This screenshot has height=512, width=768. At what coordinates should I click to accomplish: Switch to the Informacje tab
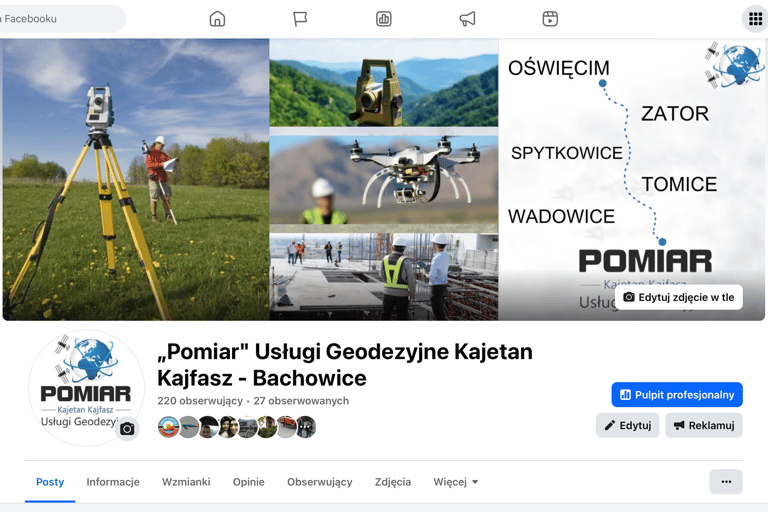(x=113, y=482)
